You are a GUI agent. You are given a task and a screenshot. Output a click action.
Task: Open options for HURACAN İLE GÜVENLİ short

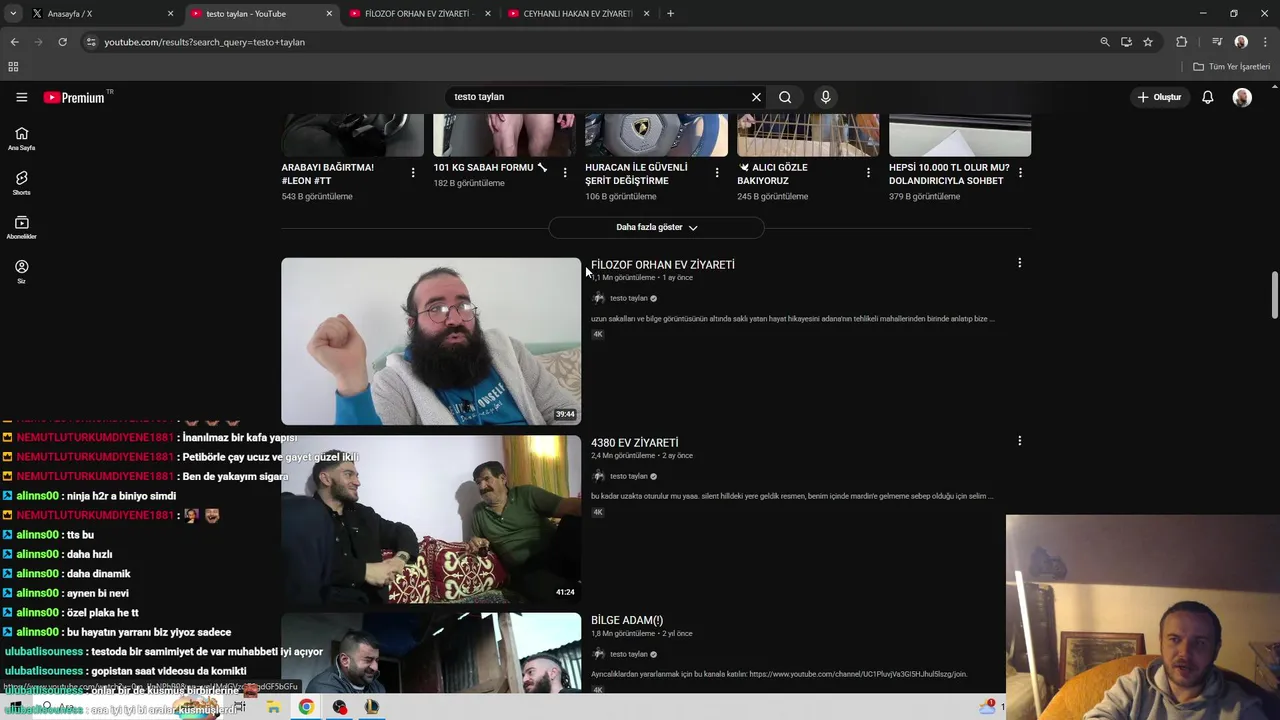click(717, 173)
